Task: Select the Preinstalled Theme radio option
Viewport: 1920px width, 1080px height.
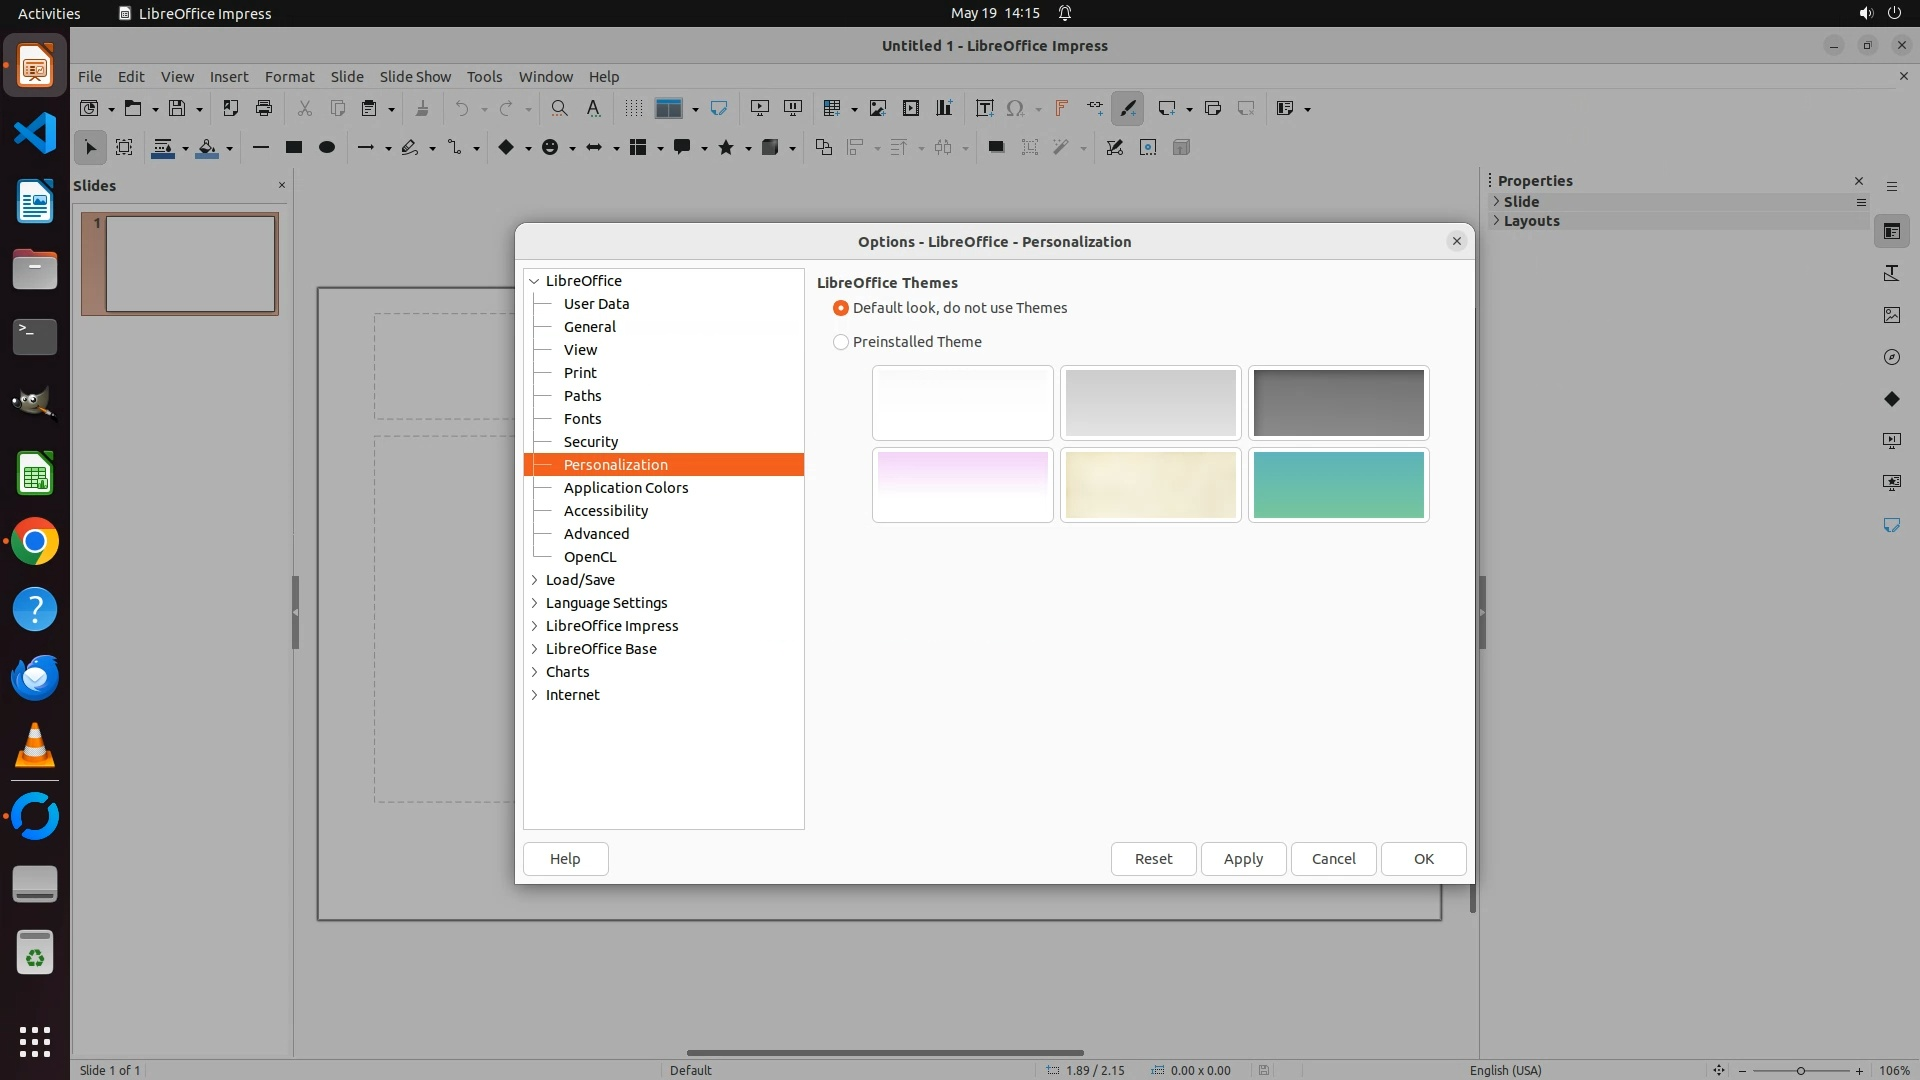Action: coord(841,342)
